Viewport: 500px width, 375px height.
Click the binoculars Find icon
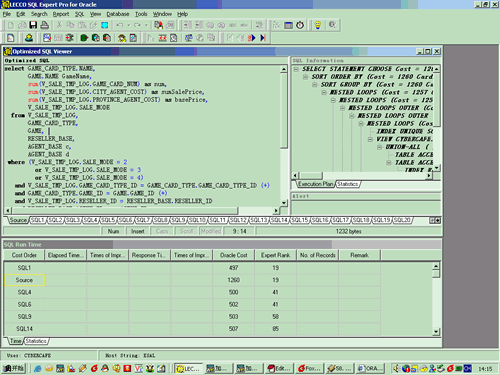158,25
